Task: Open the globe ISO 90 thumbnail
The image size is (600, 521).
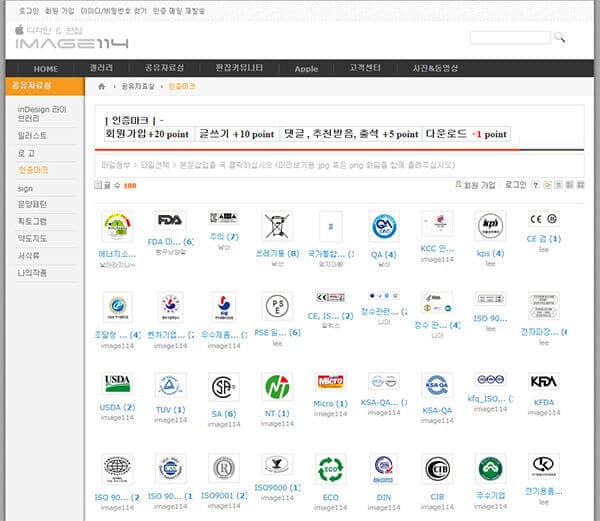Action: point(117,469)
